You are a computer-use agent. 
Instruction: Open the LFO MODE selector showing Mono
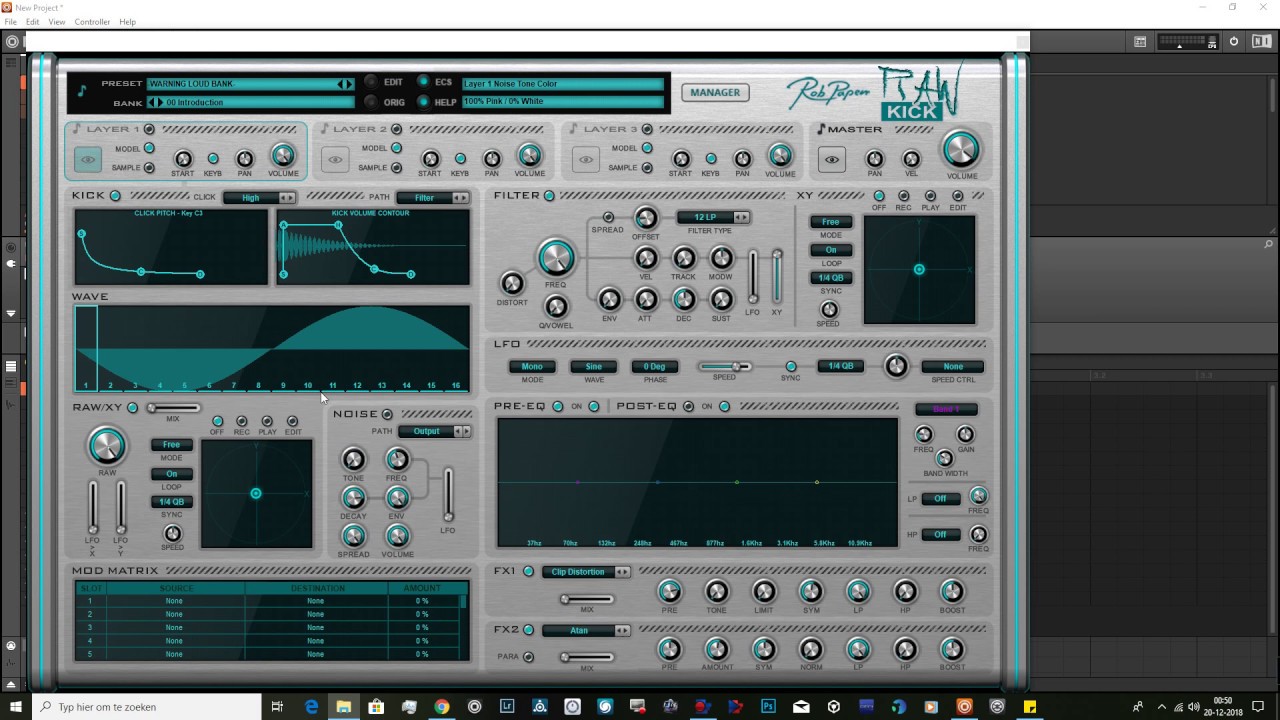(532, 366)
